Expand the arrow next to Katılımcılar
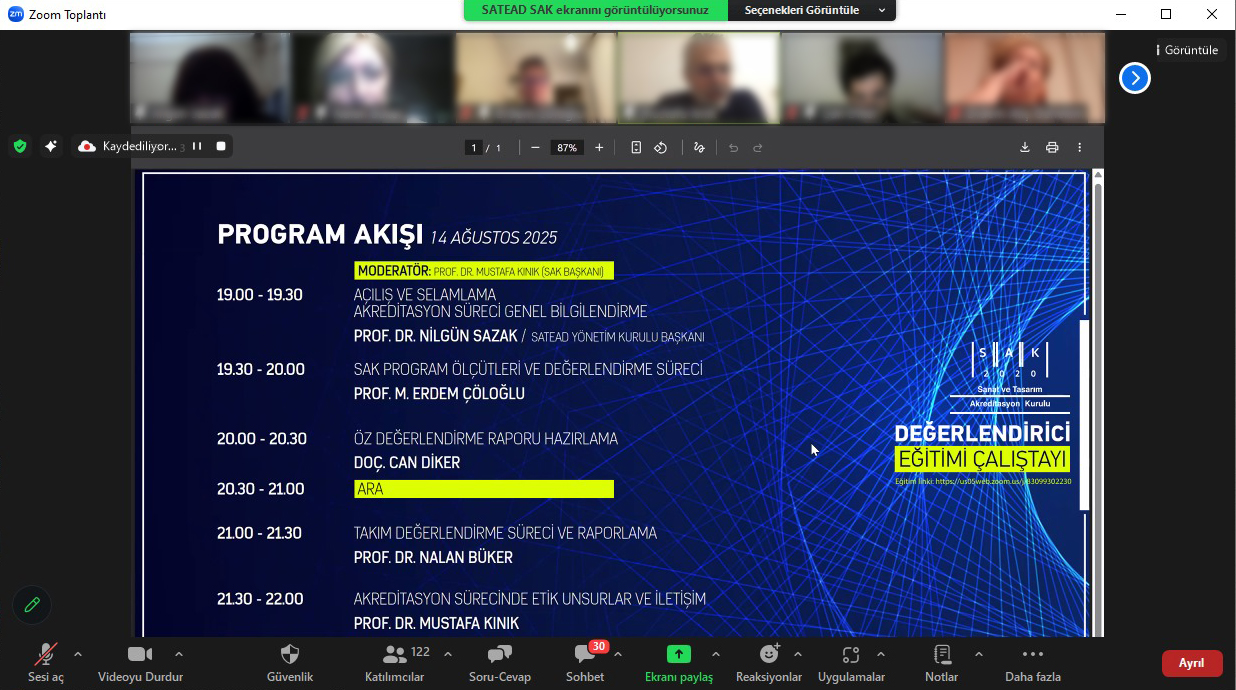Viewport: 1236px width, 690px height. pyautogui.click(x=447, y=654)
